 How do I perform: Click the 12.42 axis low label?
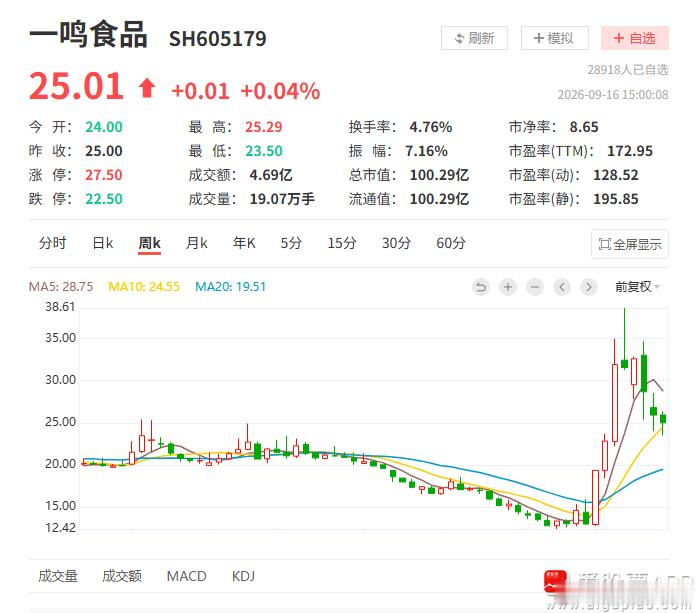pos(60,528)
